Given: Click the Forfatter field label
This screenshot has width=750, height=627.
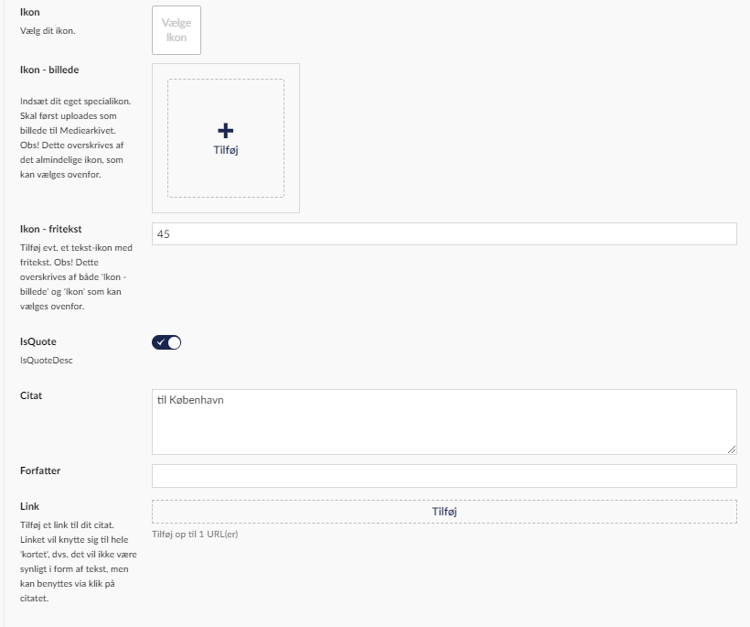Looking at the screenshot, I should pyautogui.click(x=41, y=470).
